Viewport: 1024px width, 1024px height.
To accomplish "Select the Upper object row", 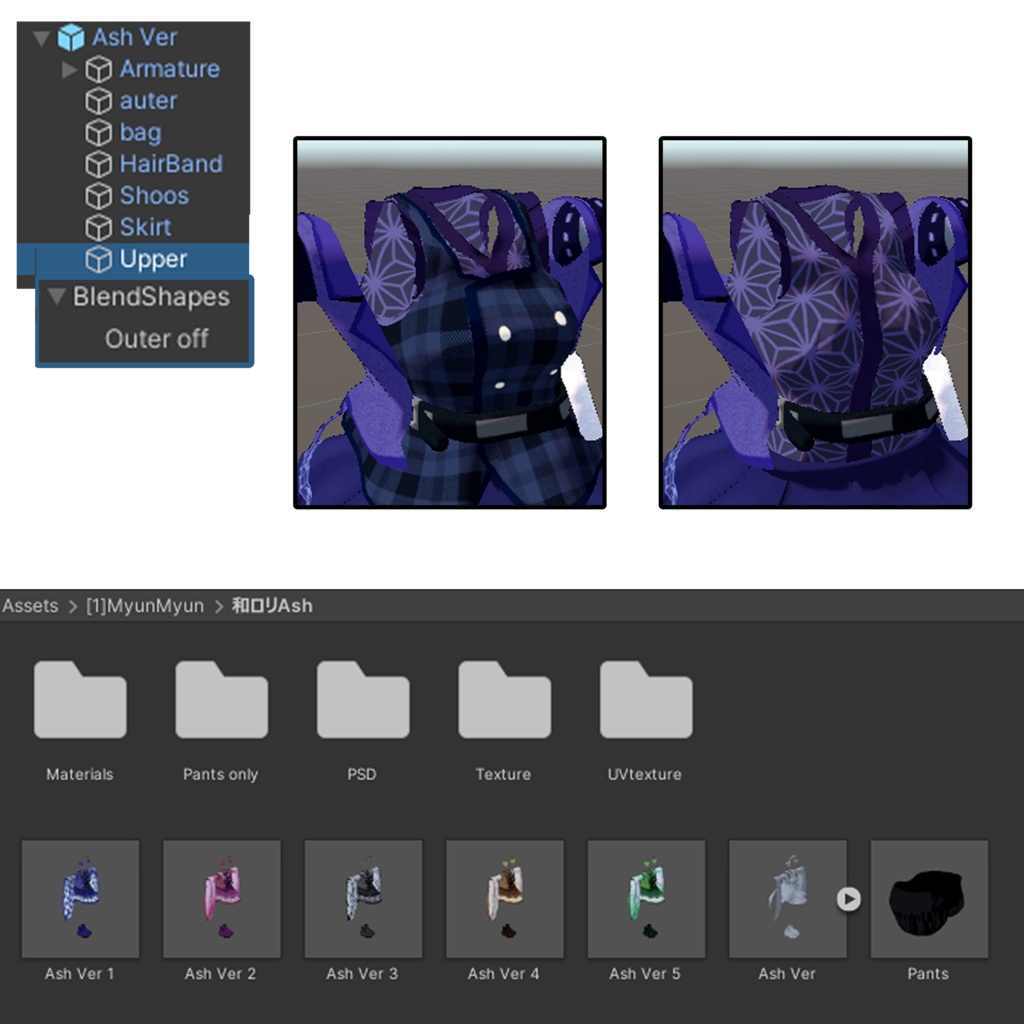I will pyautogui.click(x=133, y=259).
